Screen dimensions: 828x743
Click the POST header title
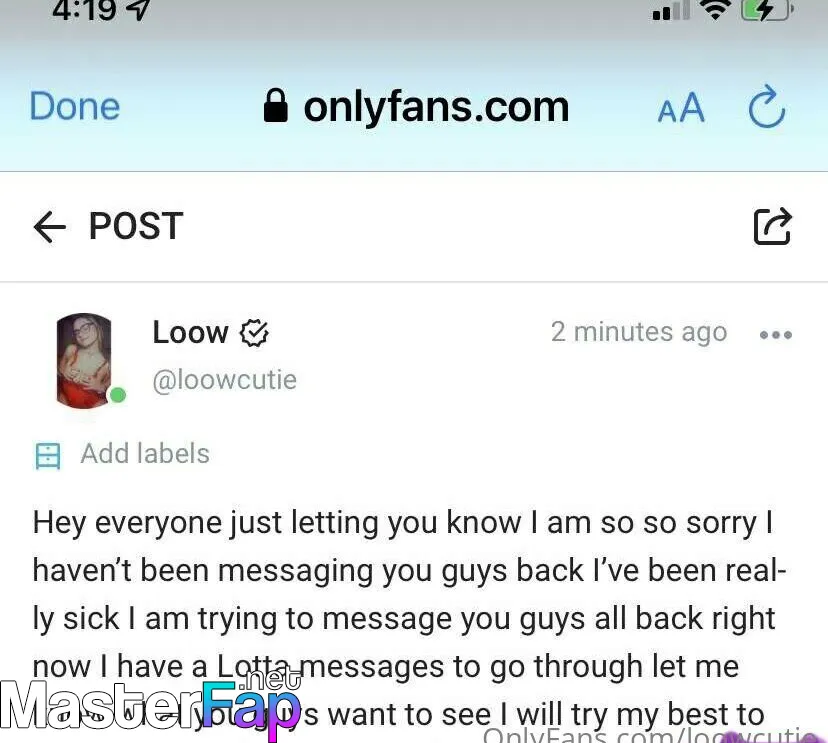(136, 226)
